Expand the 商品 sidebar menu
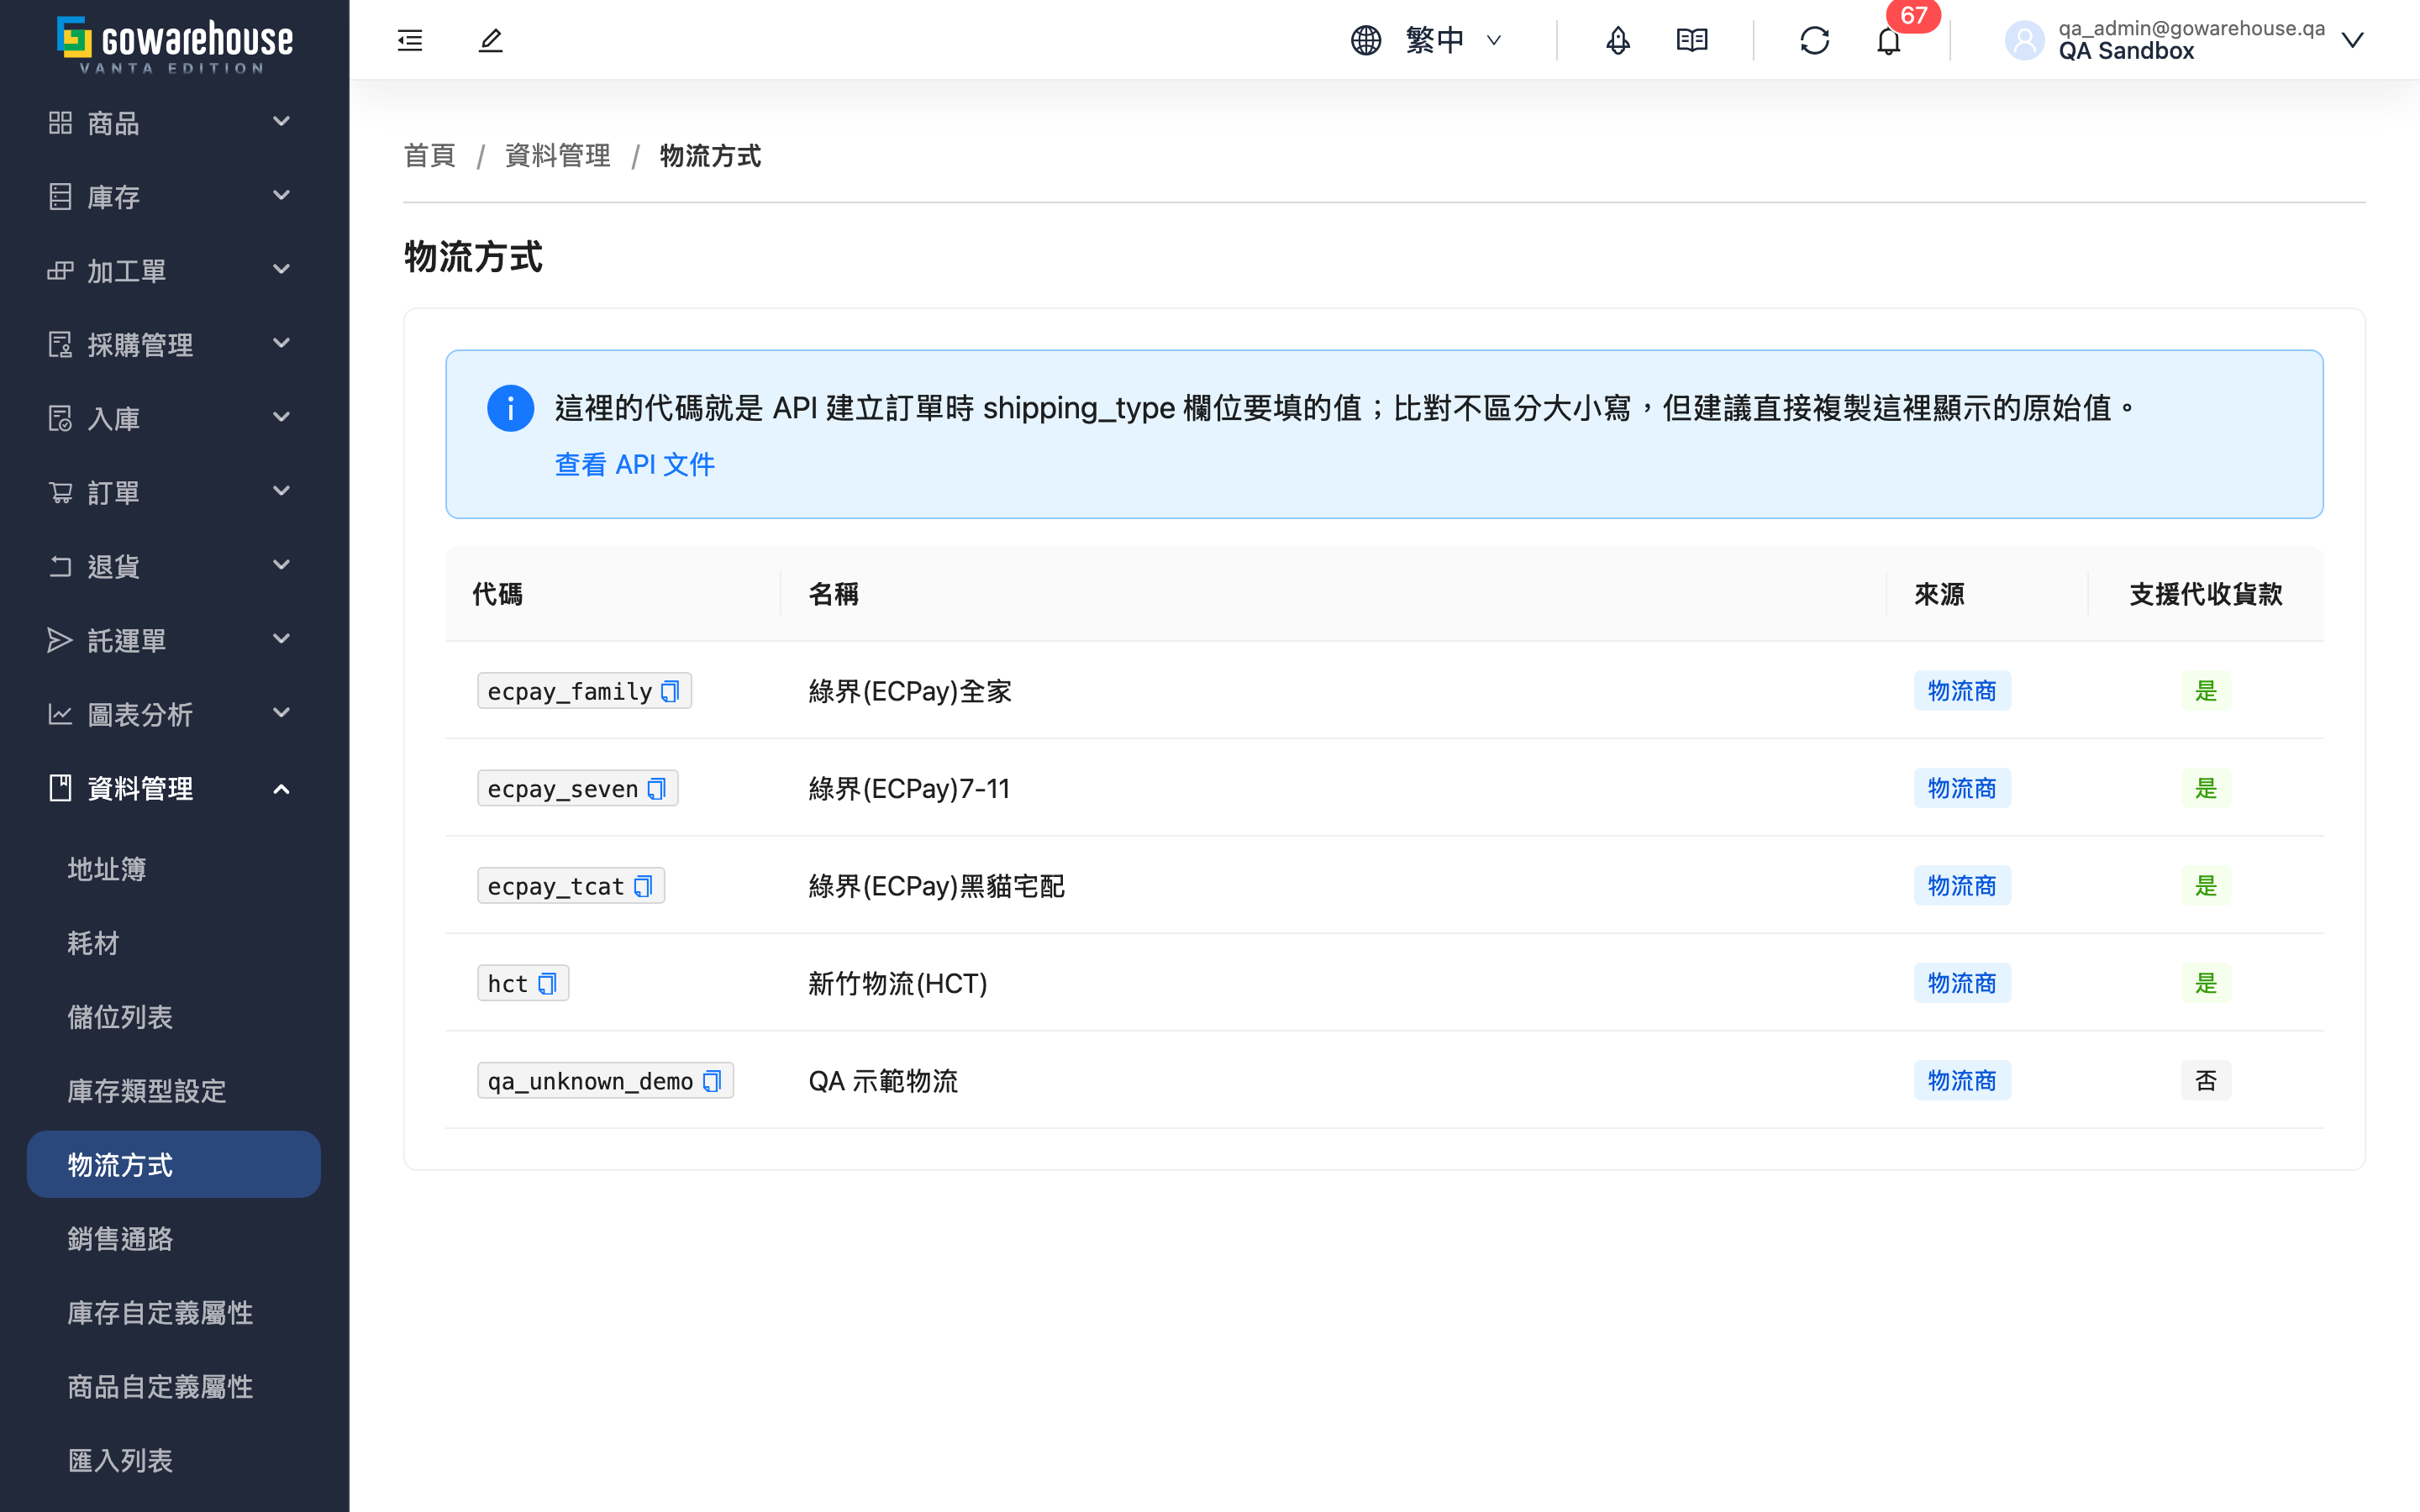The image size is (2420, 1512). [x=174, y=123]
